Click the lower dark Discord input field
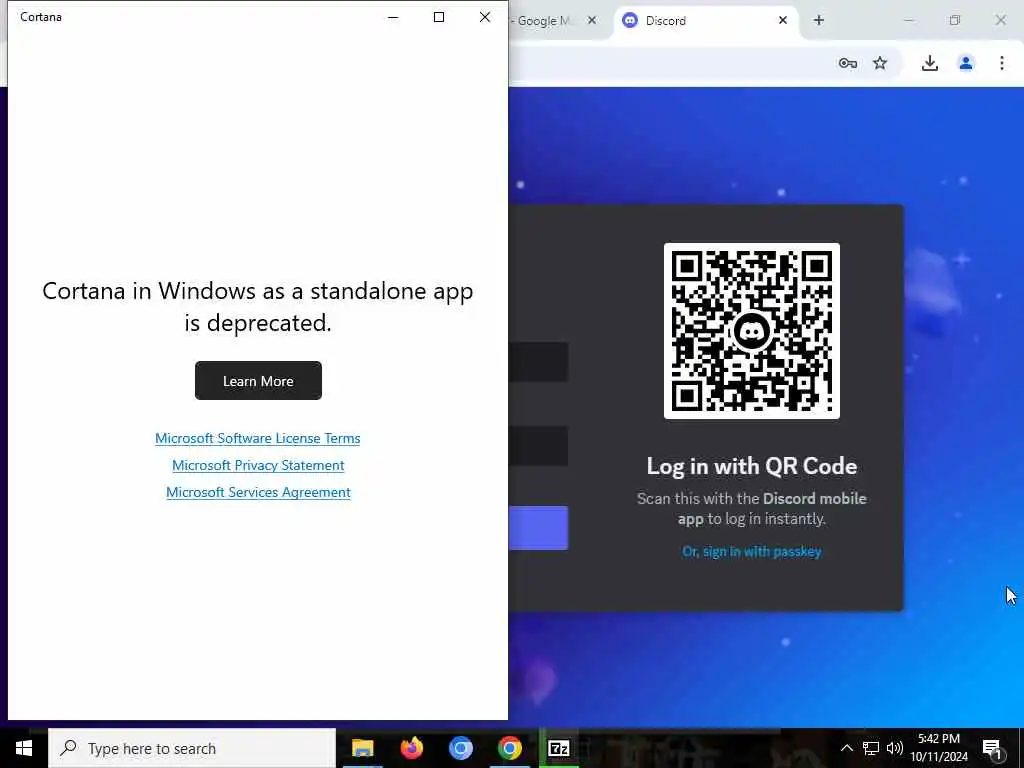The image size is (1024, 768). (539, 446)
